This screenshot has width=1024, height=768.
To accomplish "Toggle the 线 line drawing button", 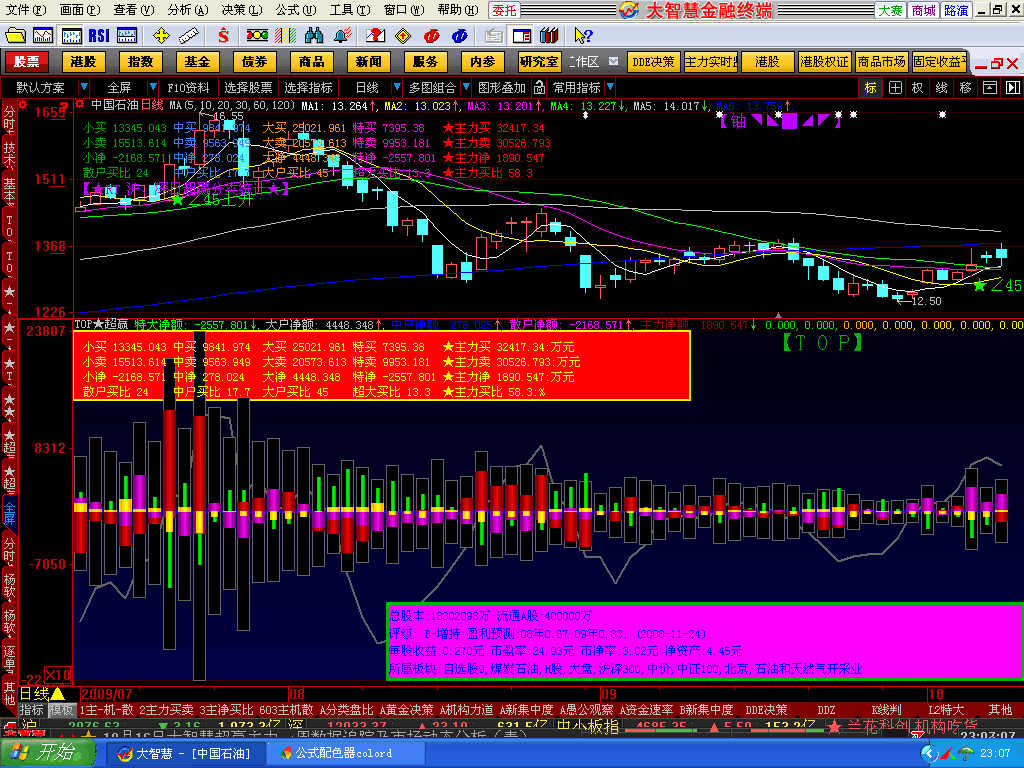I will click(941, 88).
